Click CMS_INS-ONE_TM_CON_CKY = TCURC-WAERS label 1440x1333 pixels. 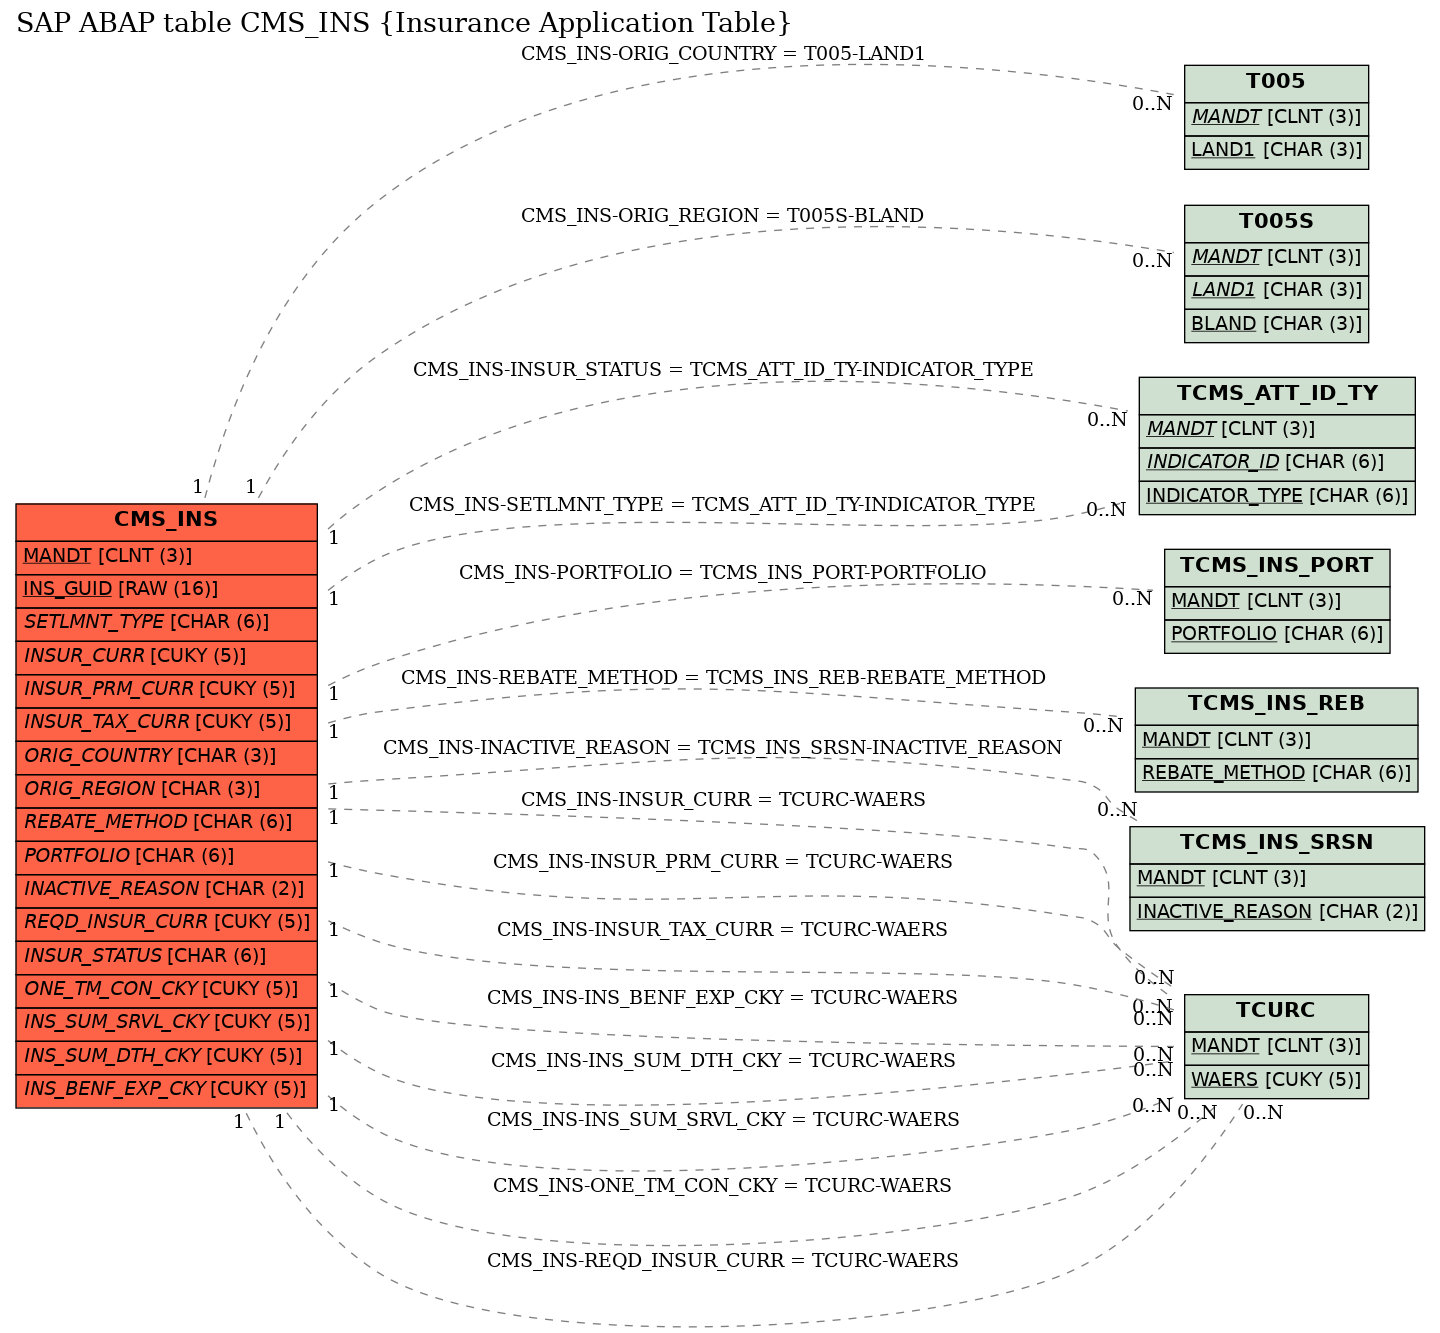click(723, 1186)
